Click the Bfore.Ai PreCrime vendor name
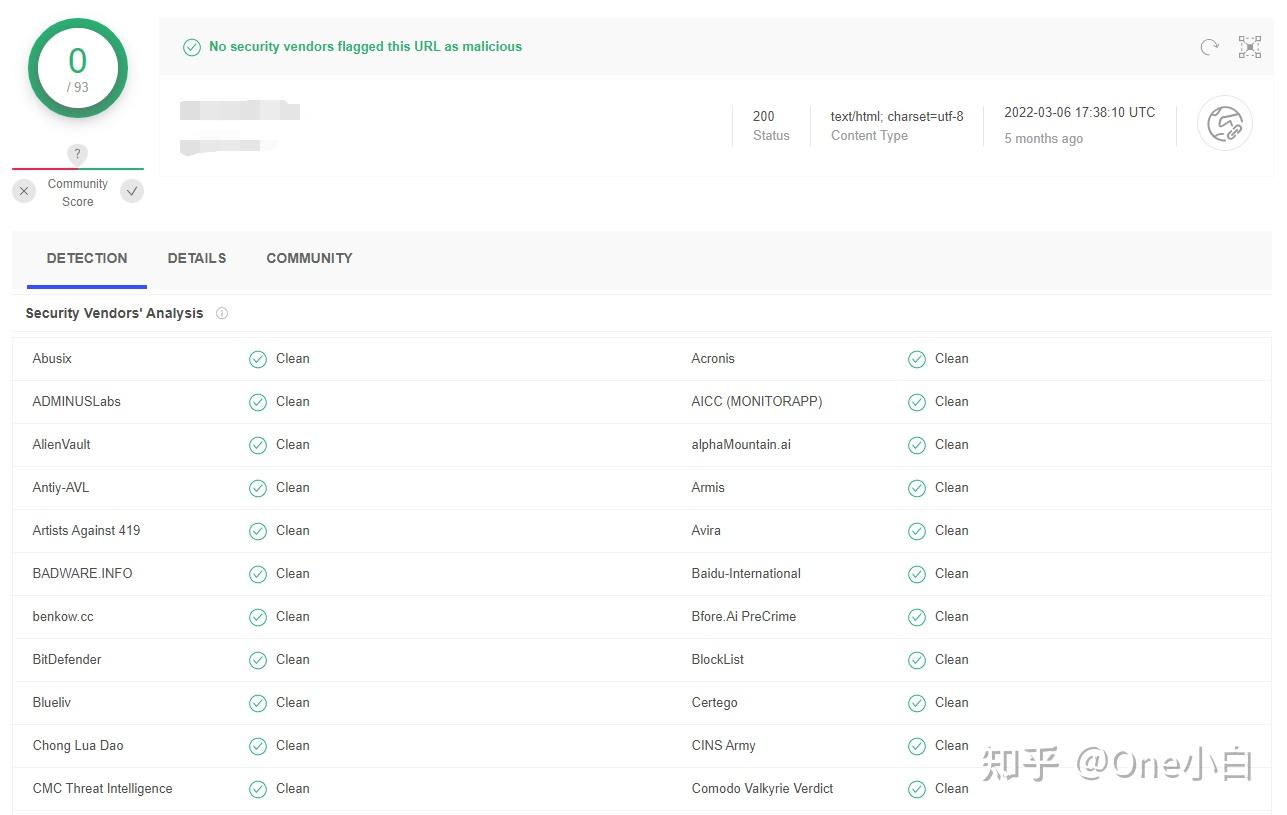Screen dimensions: 1287x815 (x=744, y=616)
